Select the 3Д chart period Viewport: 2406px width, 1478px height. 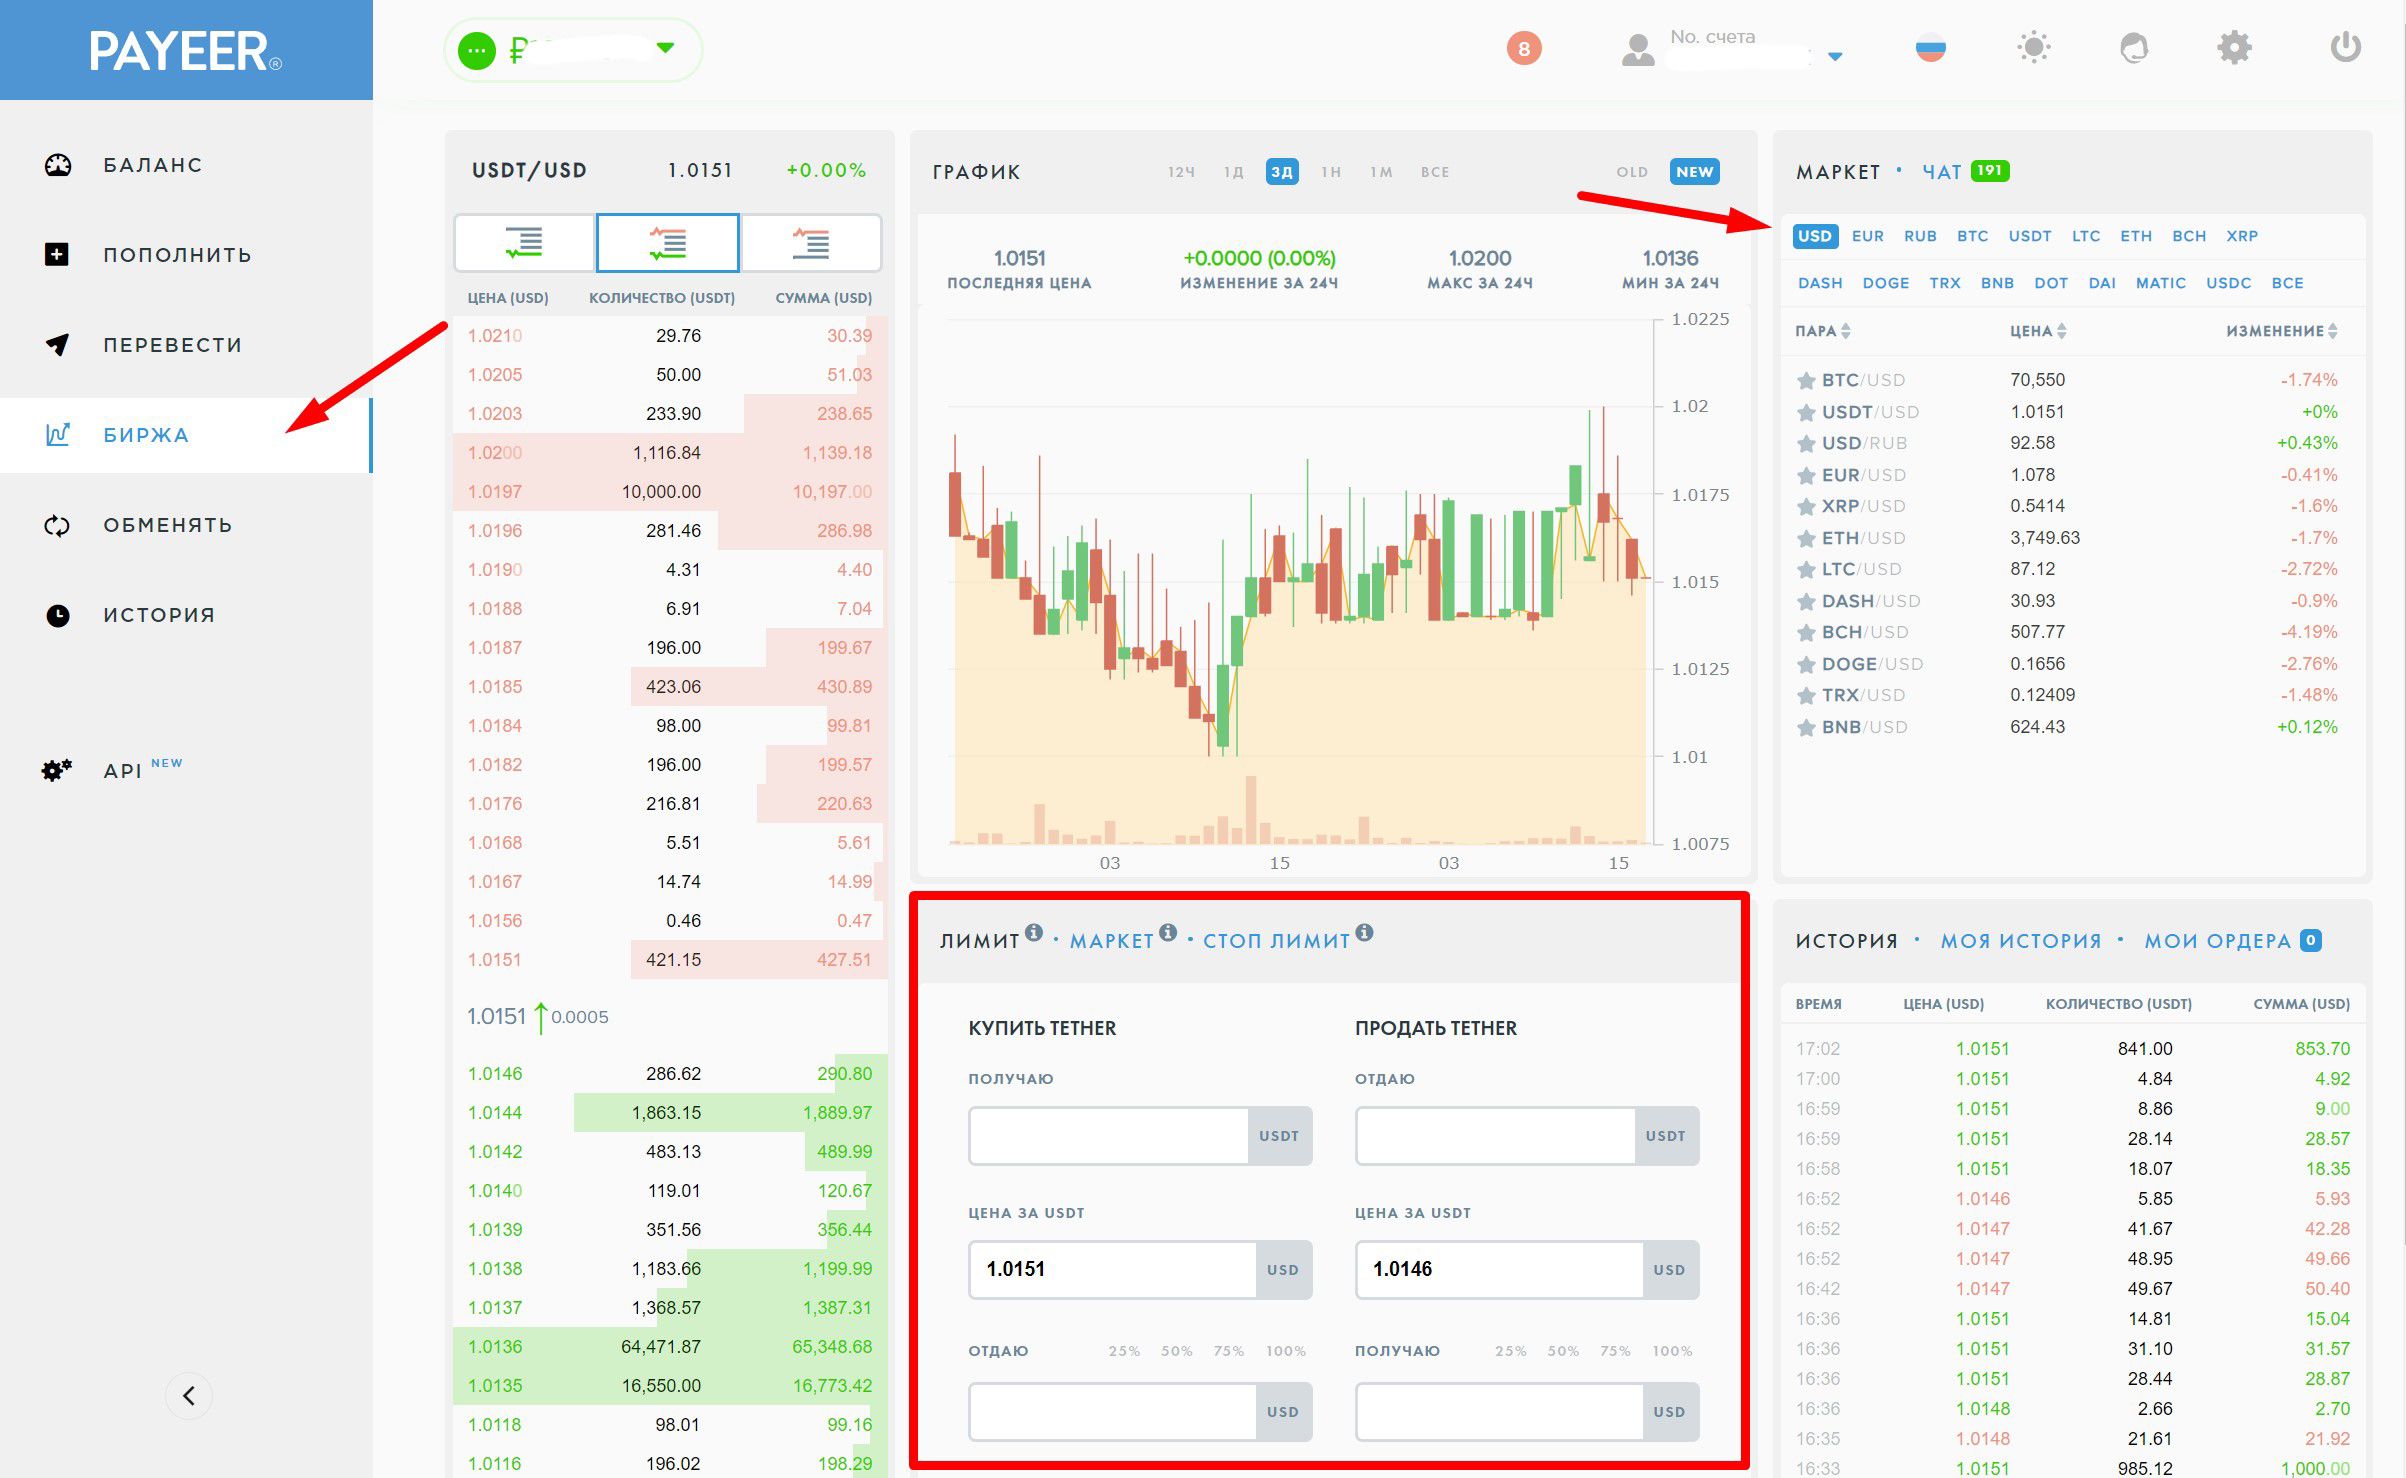click(1281, 172)
